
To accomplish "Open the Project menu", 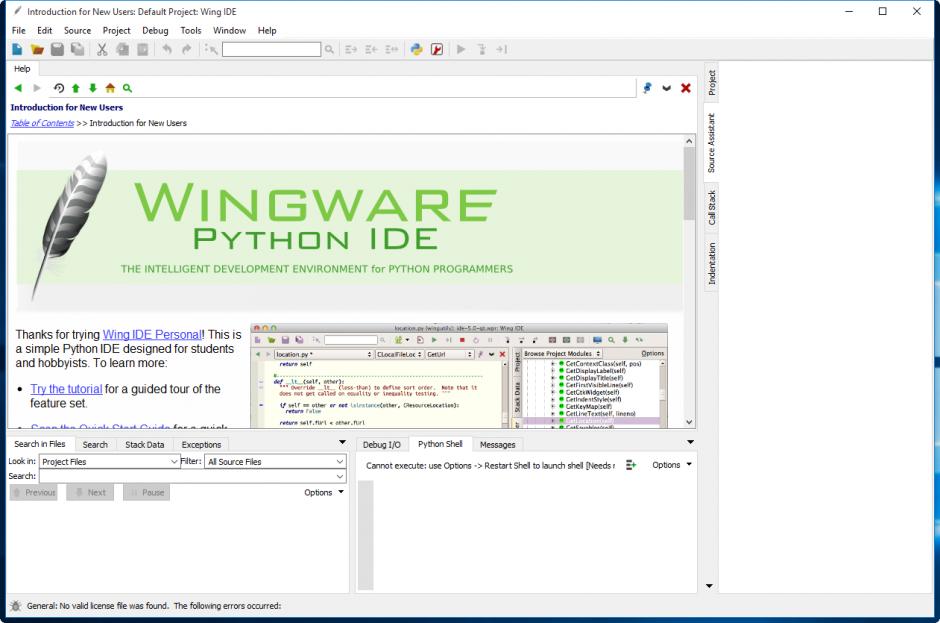I will [116, 31].
